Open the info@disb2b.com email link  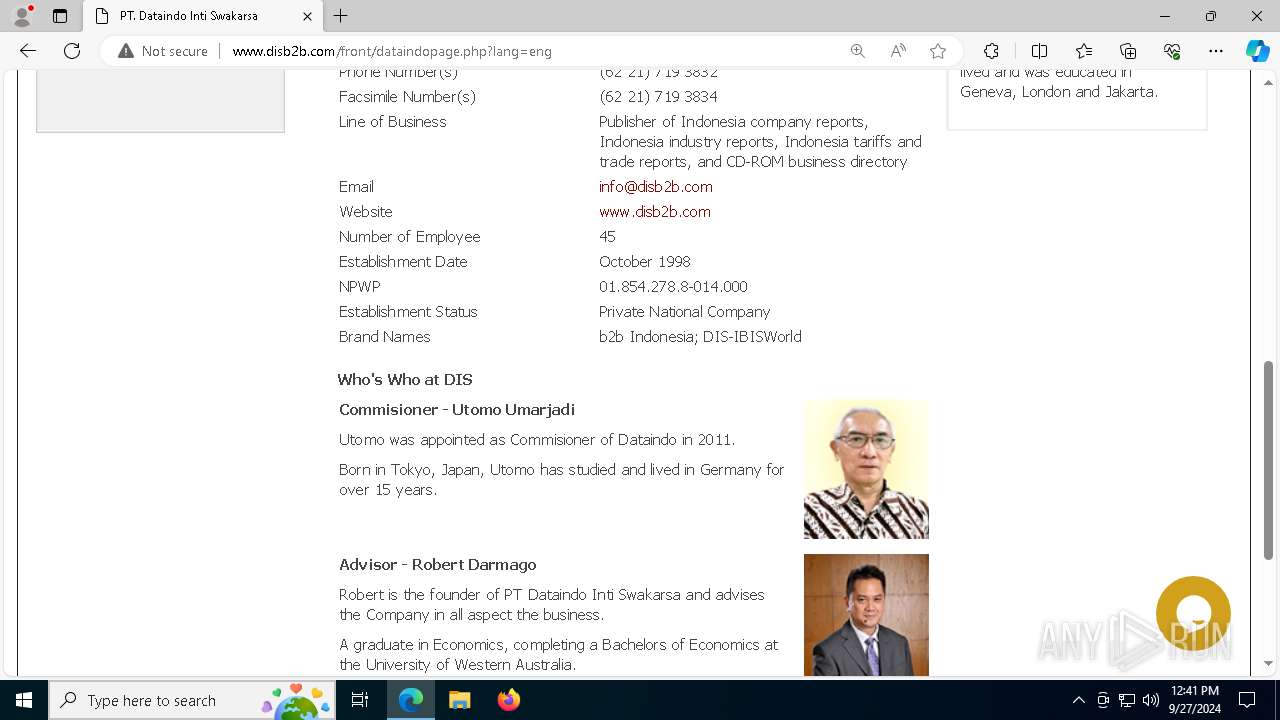click(x=656, y=187)
